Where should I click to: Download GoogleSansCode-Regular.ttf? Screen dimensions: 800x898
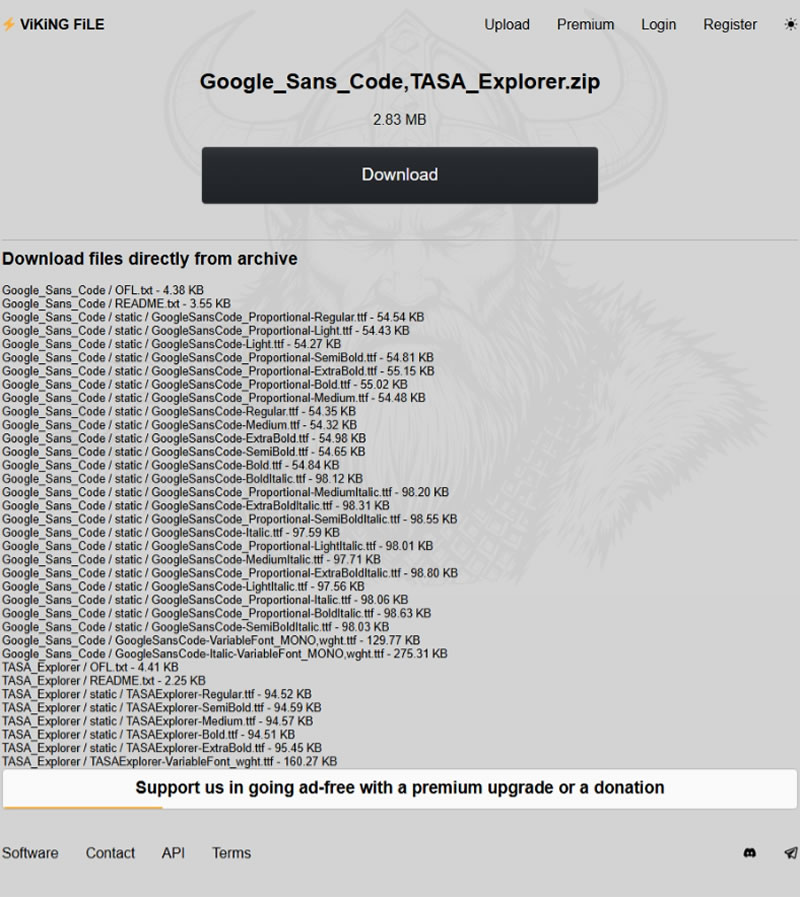click(x=179, y=411)
